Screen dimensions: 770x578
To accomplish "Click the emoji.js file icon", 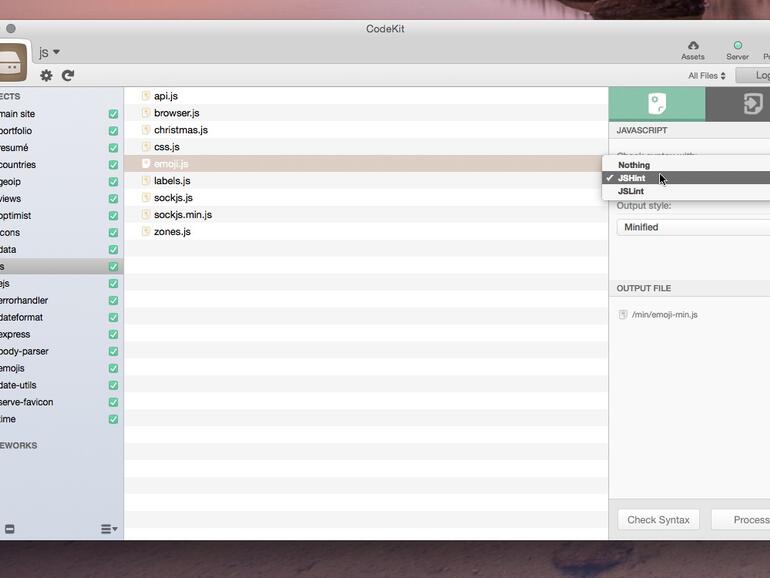I will click(145, 164).
